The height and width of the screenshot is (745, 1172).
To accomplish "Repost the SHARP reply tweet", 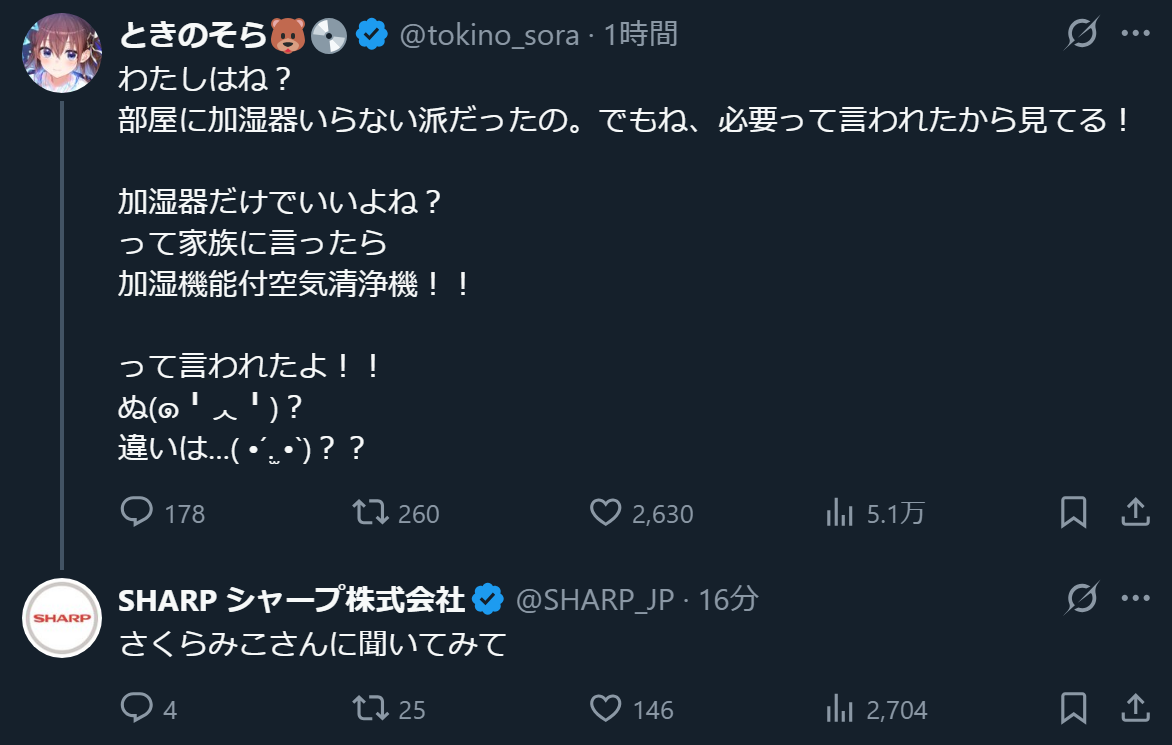I will point(371,709).
